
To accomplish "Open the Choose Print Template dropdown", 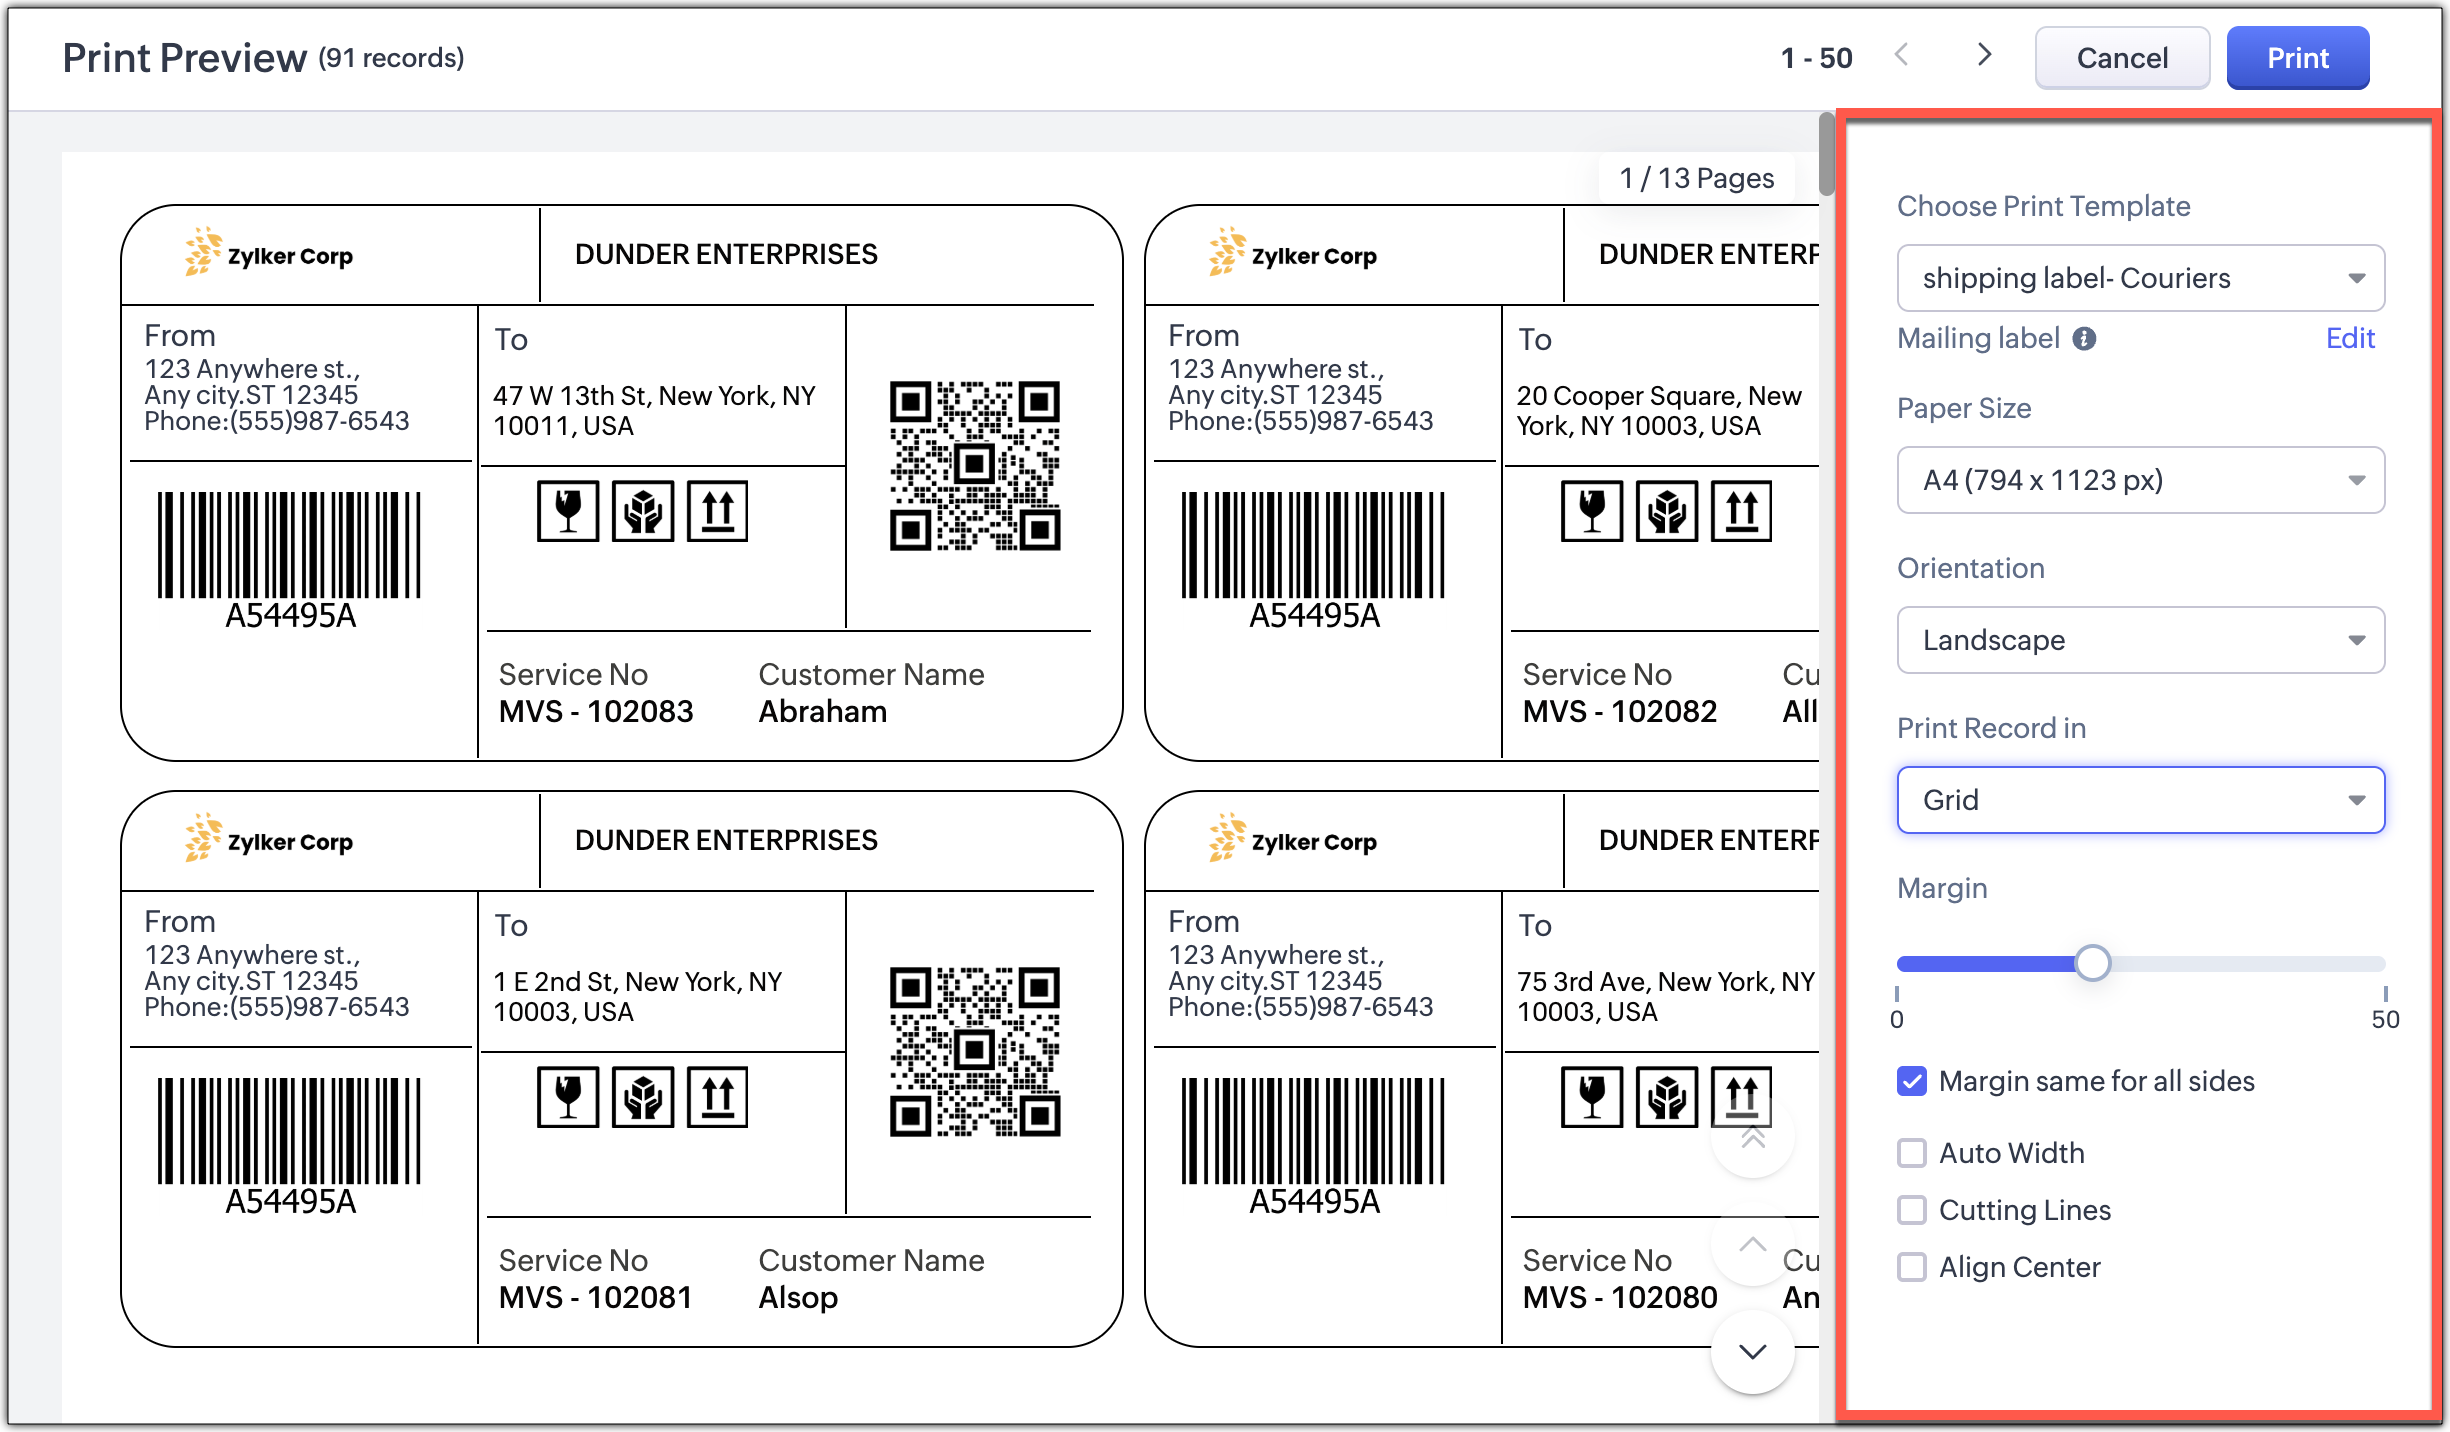I will click(2140, 278).
